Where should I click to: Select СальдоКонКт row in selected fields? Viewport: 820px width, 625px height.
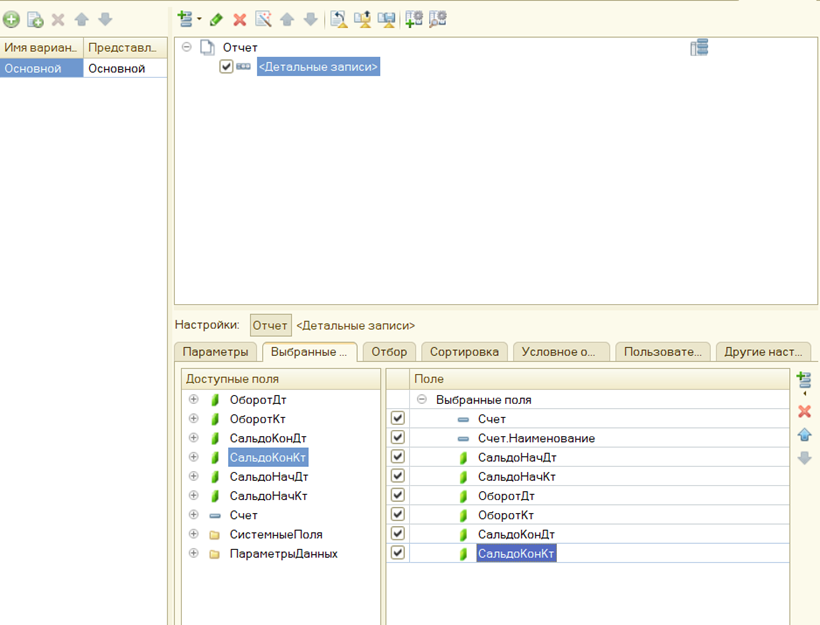tap(588, 553)
